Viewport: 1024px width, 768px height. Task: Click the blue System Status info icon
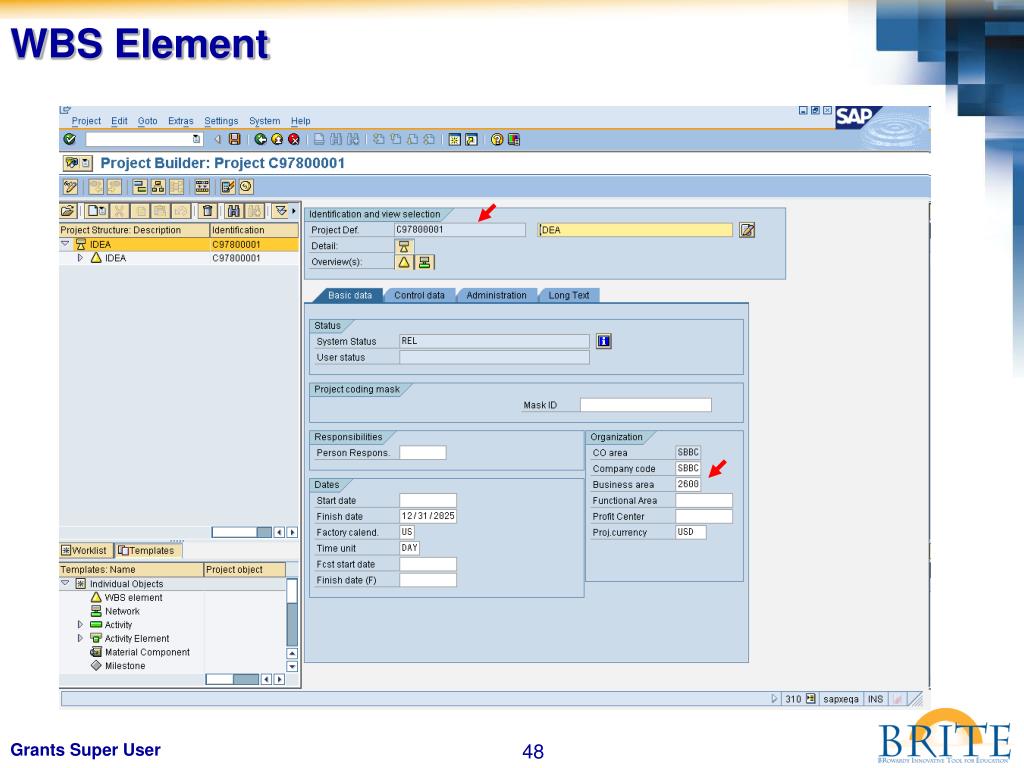pyautogui.click(x=604, y=341)
